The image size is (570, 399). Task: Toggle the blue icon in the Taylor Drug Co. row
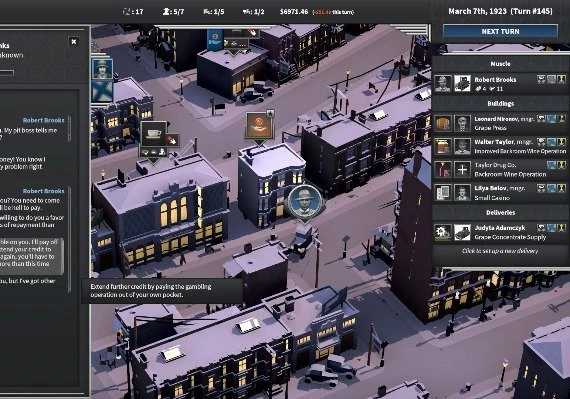coord(552,165)
